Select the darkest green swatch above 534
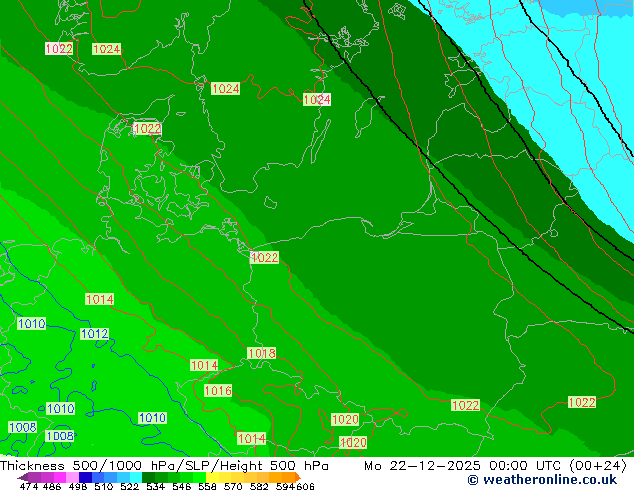Viewport: 634px width, 490px height. pyautogui.click(x=148, y=477)
